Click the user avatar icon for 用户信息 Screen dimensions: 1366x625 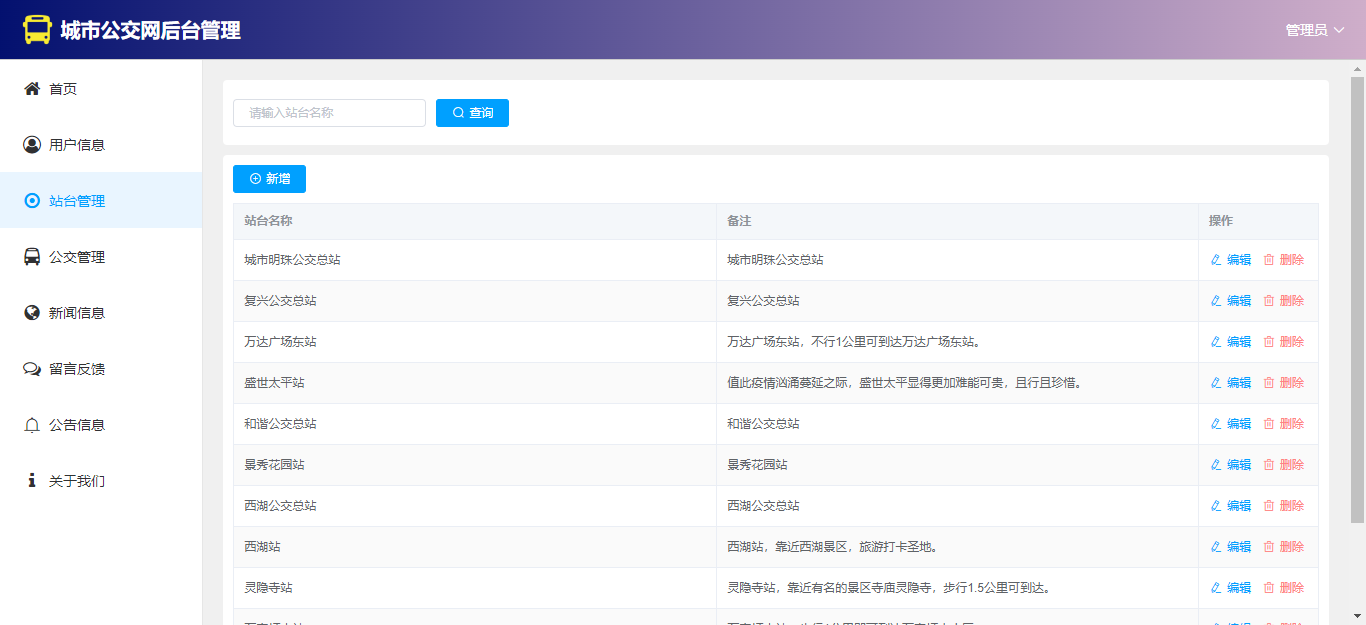click(32, 145)
